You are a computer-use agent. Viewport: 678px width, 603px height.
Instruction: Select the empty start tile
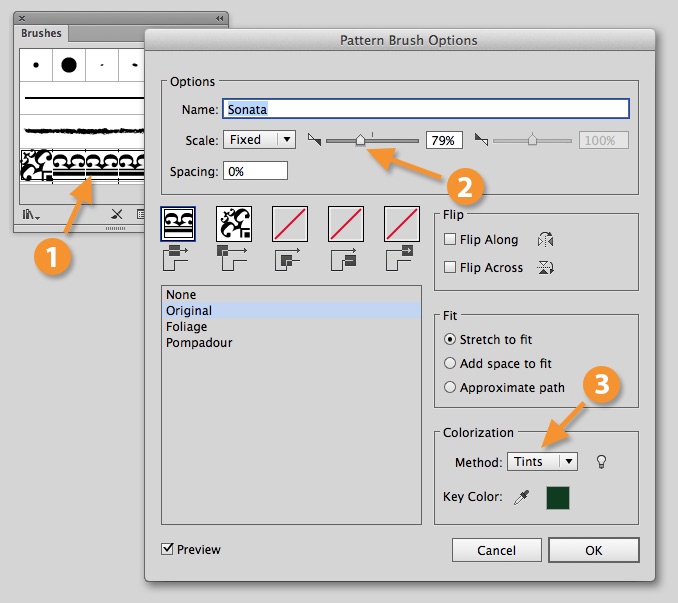point(346,223)
